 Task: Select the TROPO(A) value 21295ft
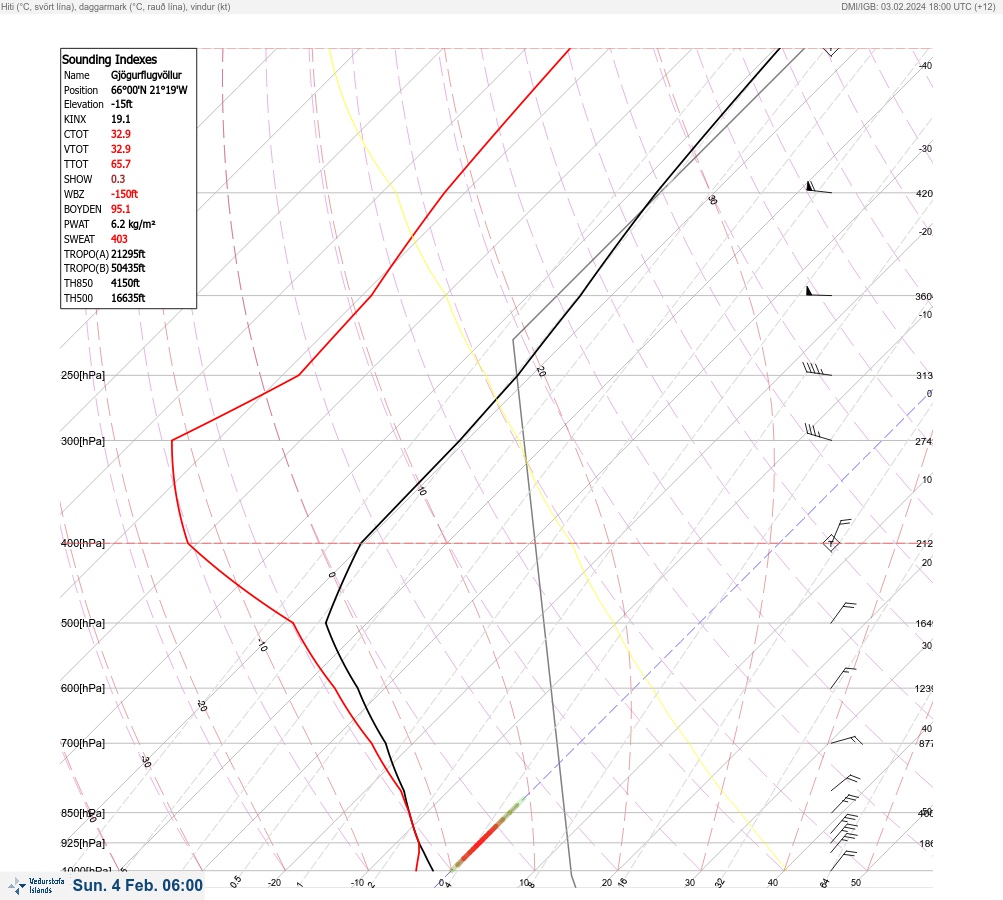[128, 254]
